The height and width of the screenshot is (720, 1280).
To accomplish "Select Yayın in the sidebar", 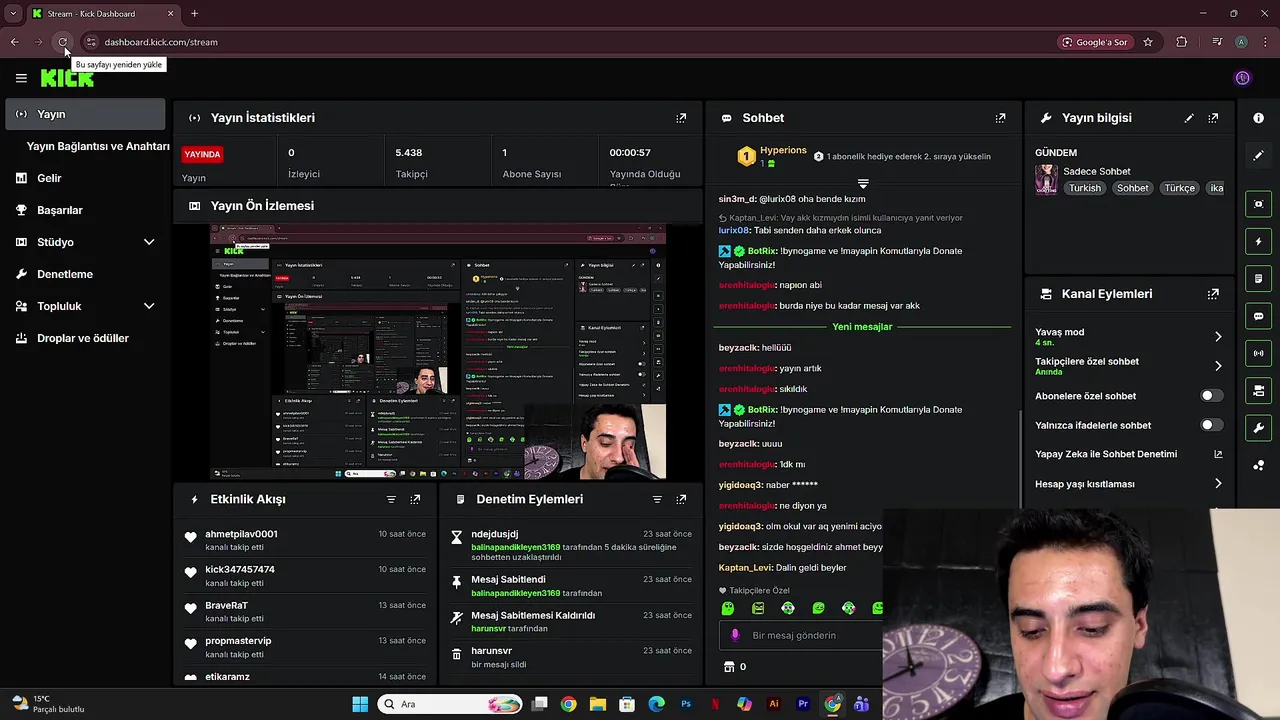I will (85, 114).
